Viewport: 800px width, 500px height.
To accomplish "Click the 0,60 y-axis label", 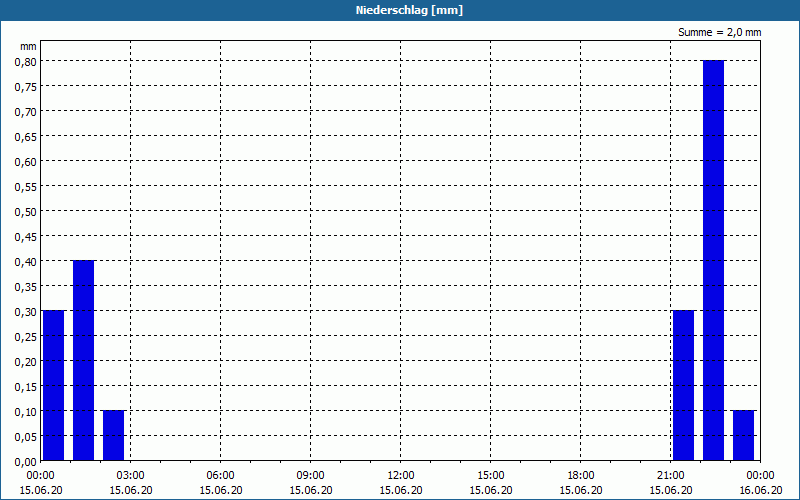I will 26,162.
